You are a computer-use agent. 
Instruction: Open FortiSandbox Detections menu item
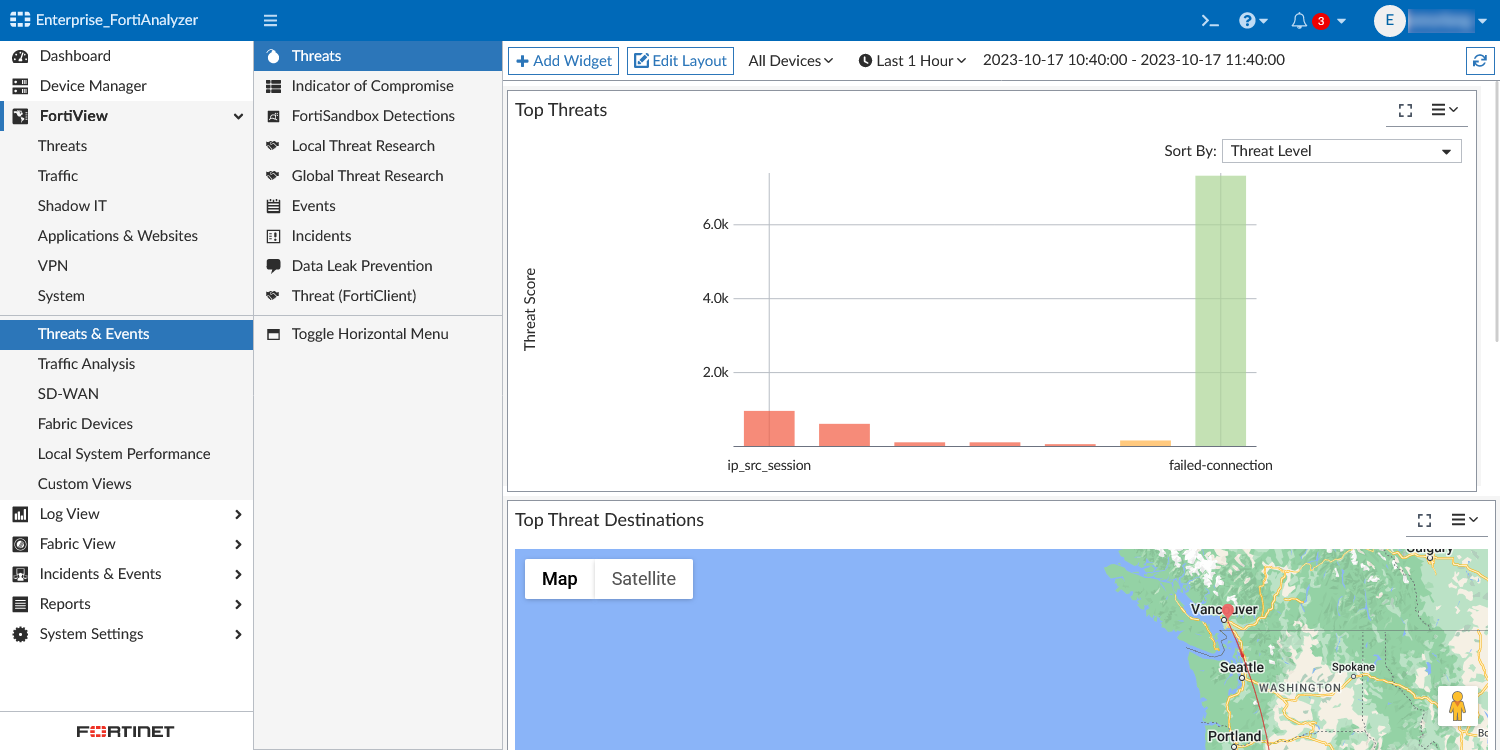coord(378,116)
